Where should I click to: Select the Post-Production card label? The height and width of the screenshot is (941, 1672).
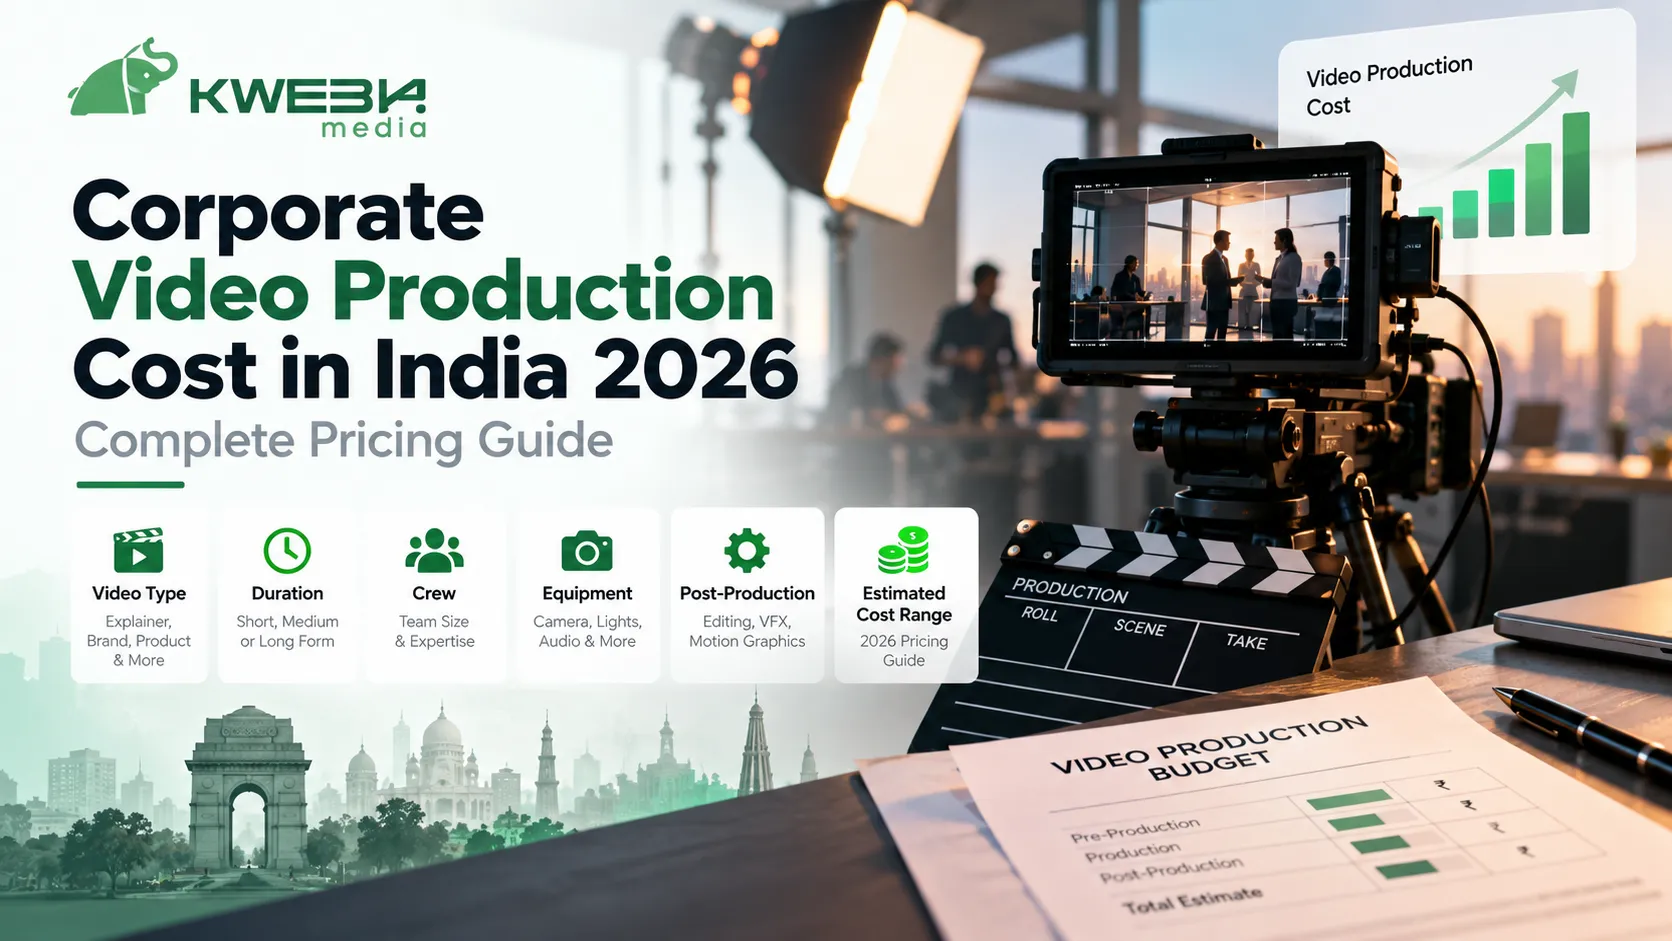[747, 593]
